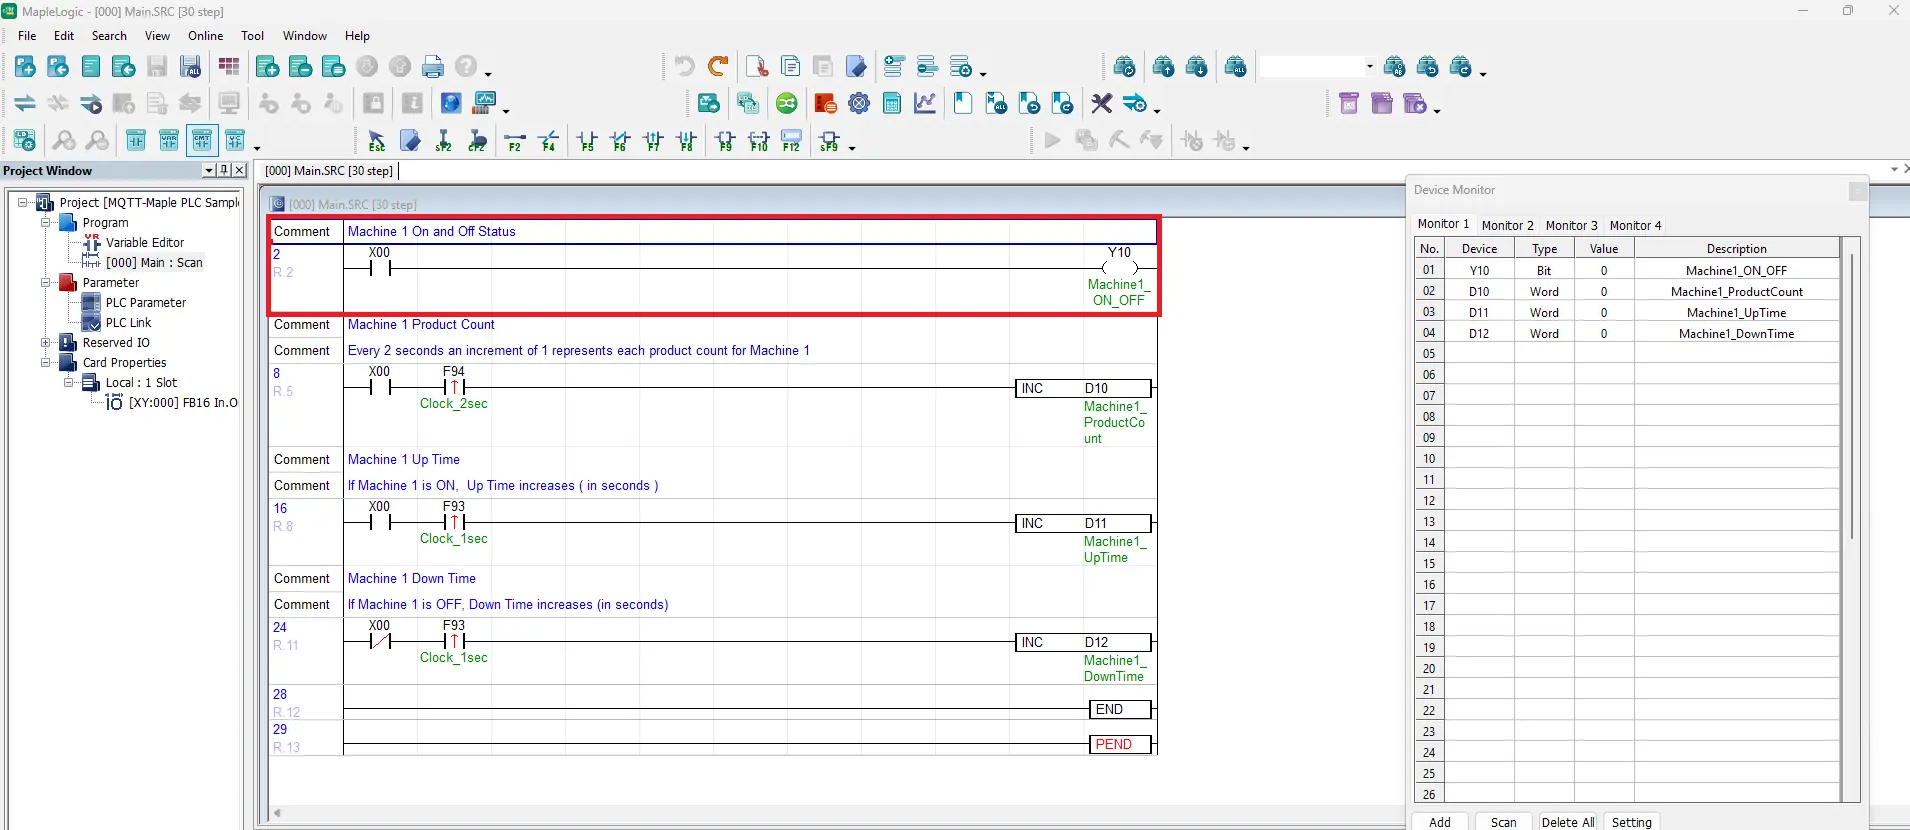
Task: Click the New Project icon
Action: point(25,67)
